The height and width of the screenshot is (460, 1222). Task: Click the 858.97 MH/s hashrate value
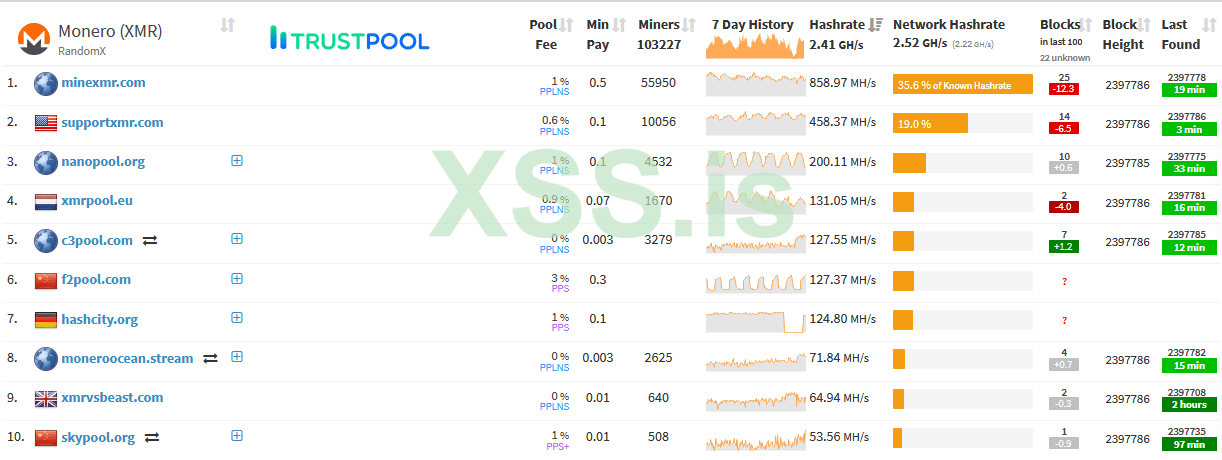(x=842, y=83)
